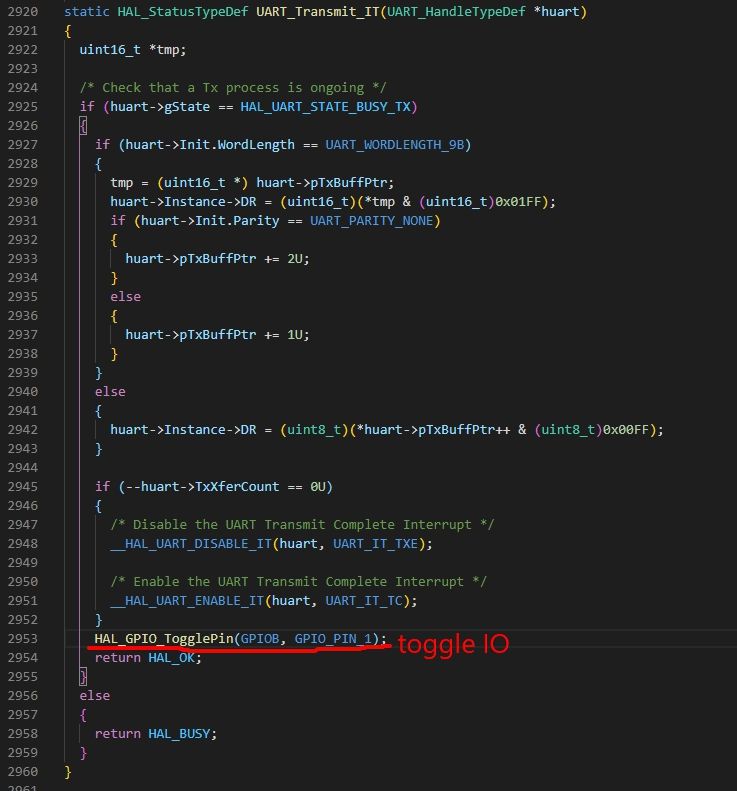Click the HAL_UART_STATE_BUSY_TX constant
The height and width of the screenshot is (791, 737).
(325, 107)
